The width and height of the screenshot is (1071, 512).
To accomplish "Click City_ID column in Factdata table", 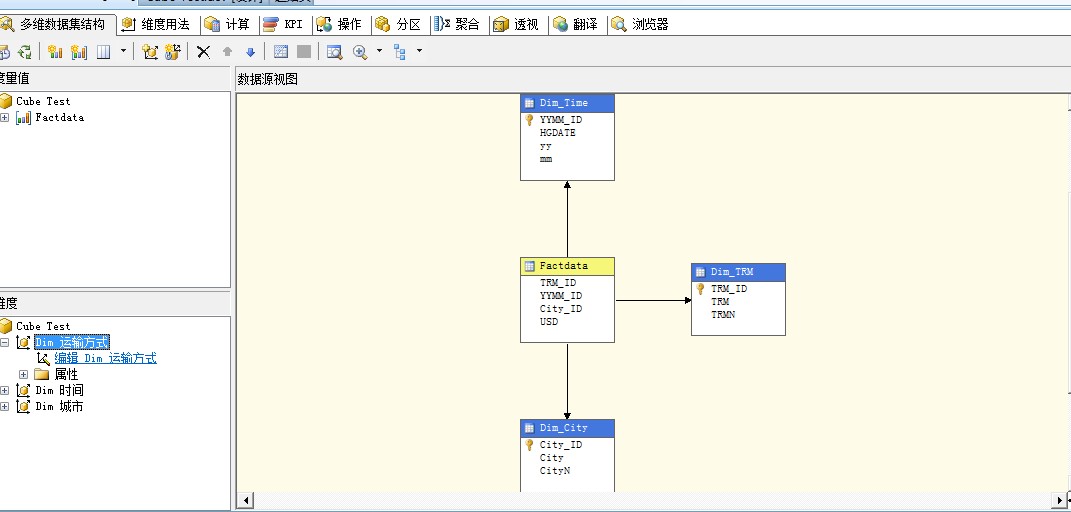I will coord(561,309).
